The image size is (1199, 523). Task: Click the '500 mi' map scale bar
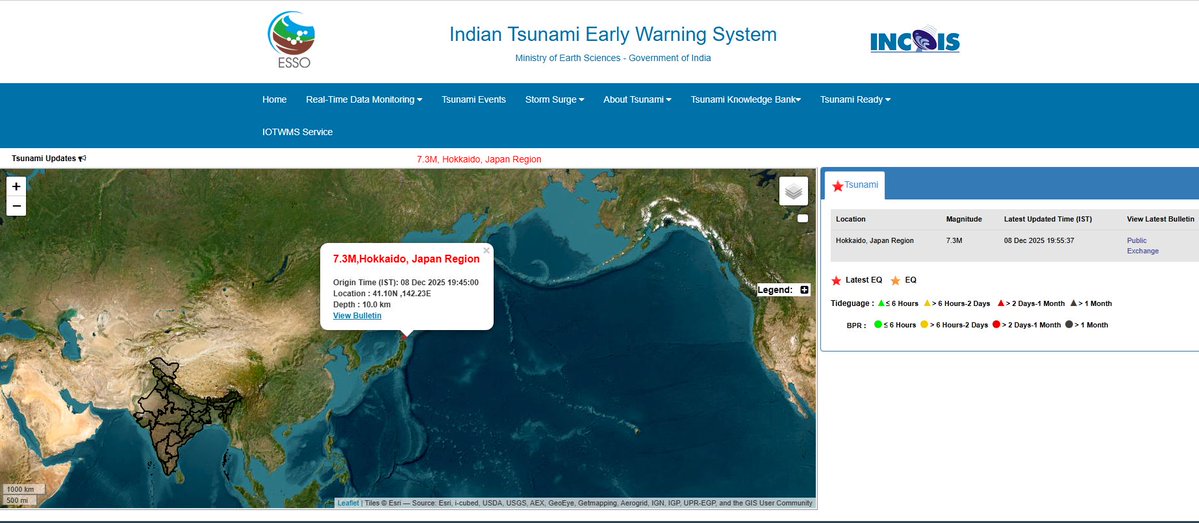tap(19, 500)
